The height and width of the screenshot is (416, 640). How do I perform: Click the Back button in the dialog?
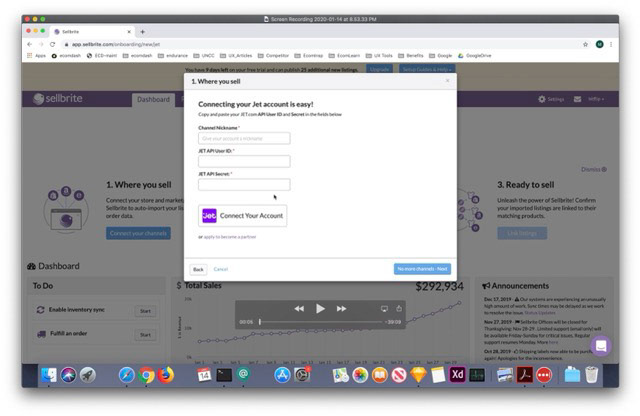coord(198,269)
